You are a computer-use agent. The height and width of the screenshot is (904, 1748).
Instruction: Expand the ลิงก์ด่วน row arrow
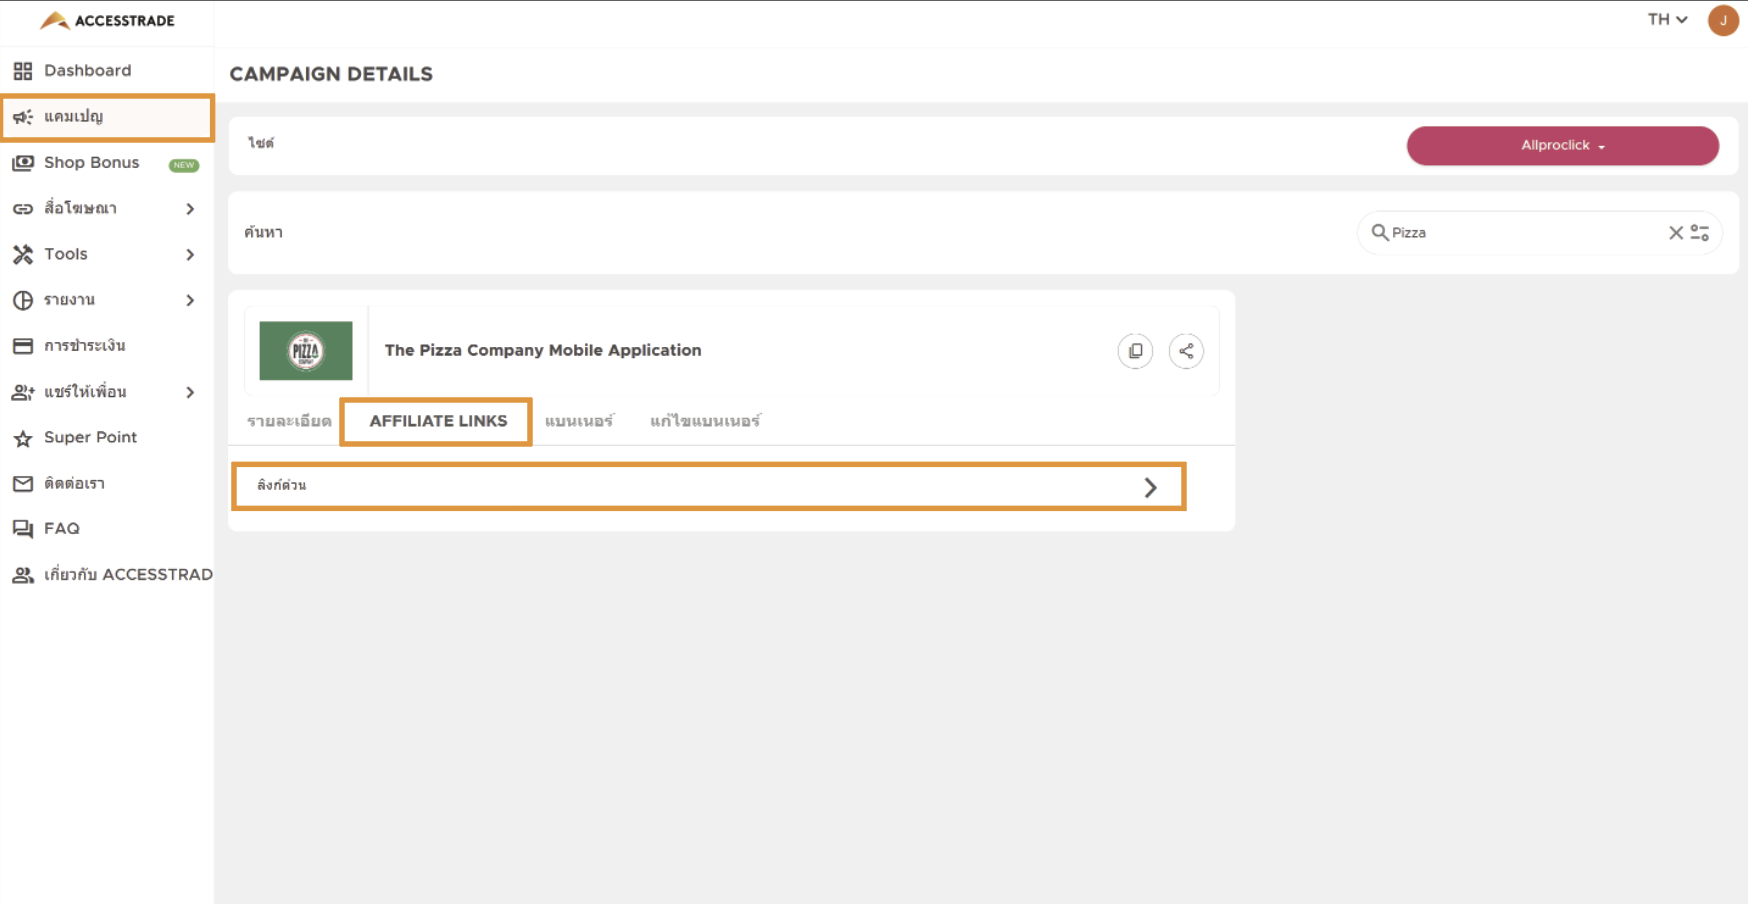1151,487
